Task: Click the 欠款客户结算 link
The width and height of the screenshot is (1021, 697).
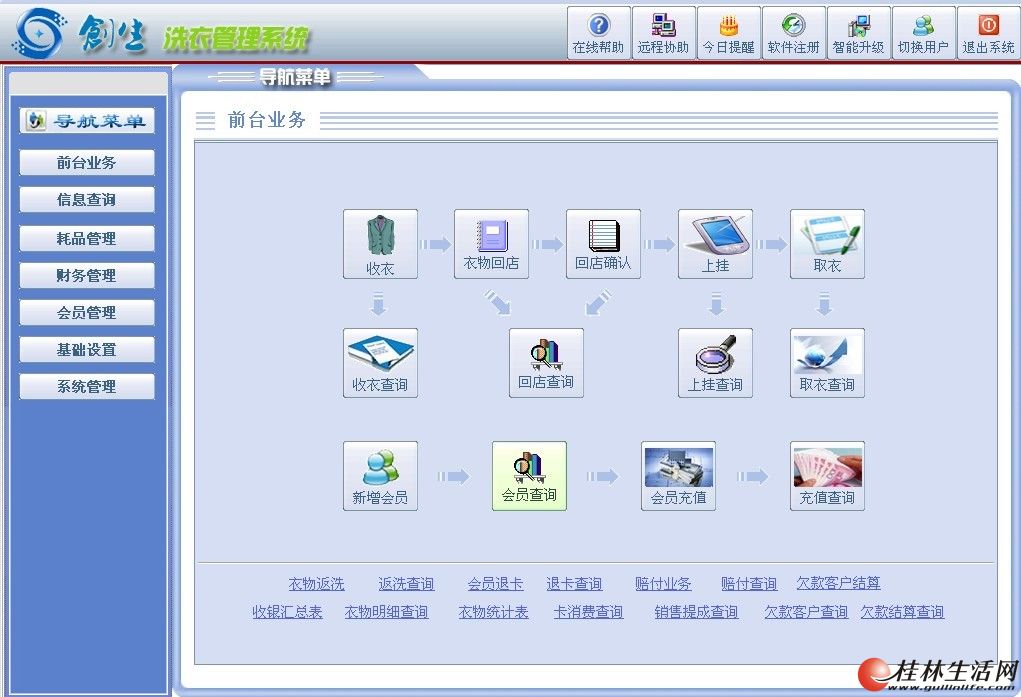Action: (x=838, y=584)
